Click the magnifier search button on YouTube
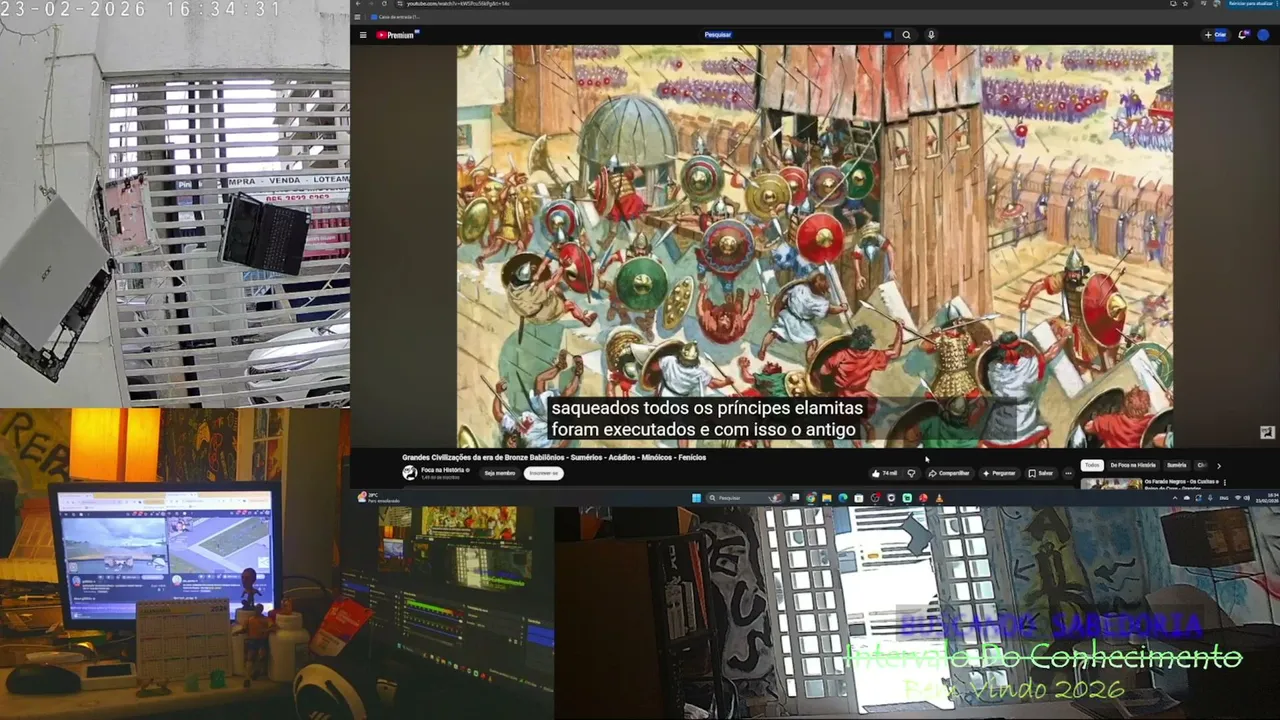 (907, 35)
